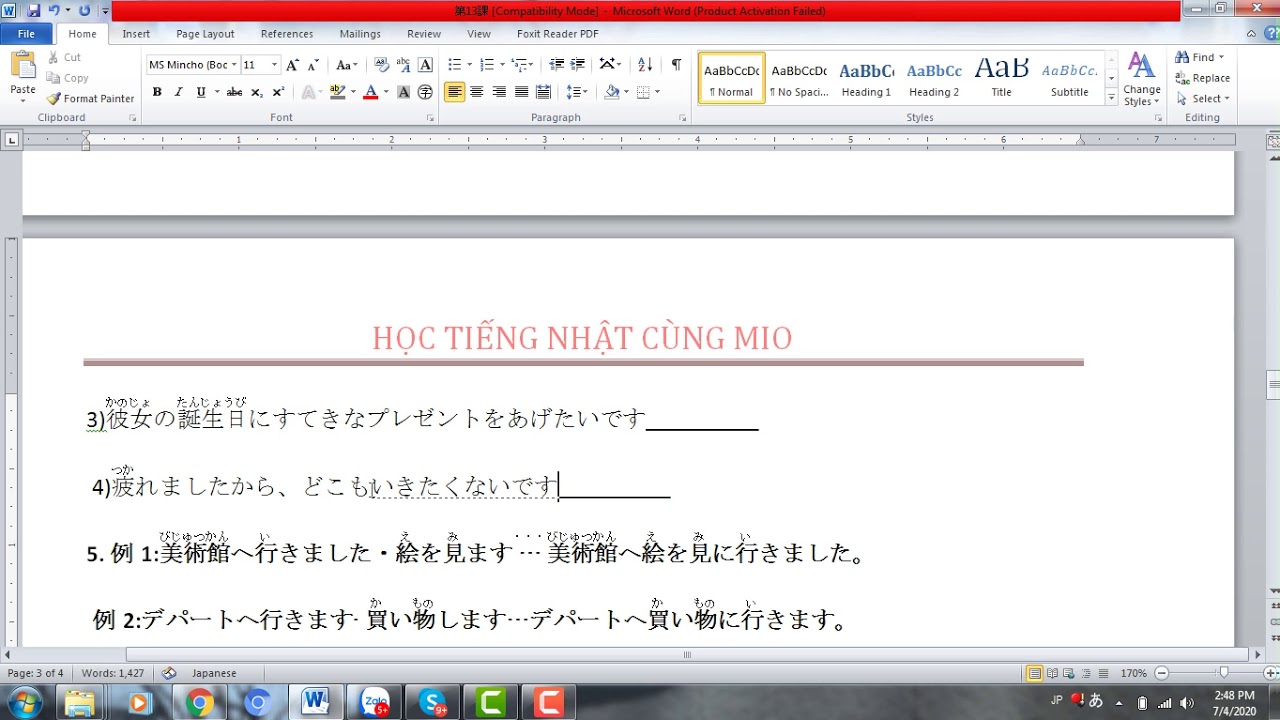Expand the Styles gallery More arrow
The image size is (1280, 720).
(1111, 98)
